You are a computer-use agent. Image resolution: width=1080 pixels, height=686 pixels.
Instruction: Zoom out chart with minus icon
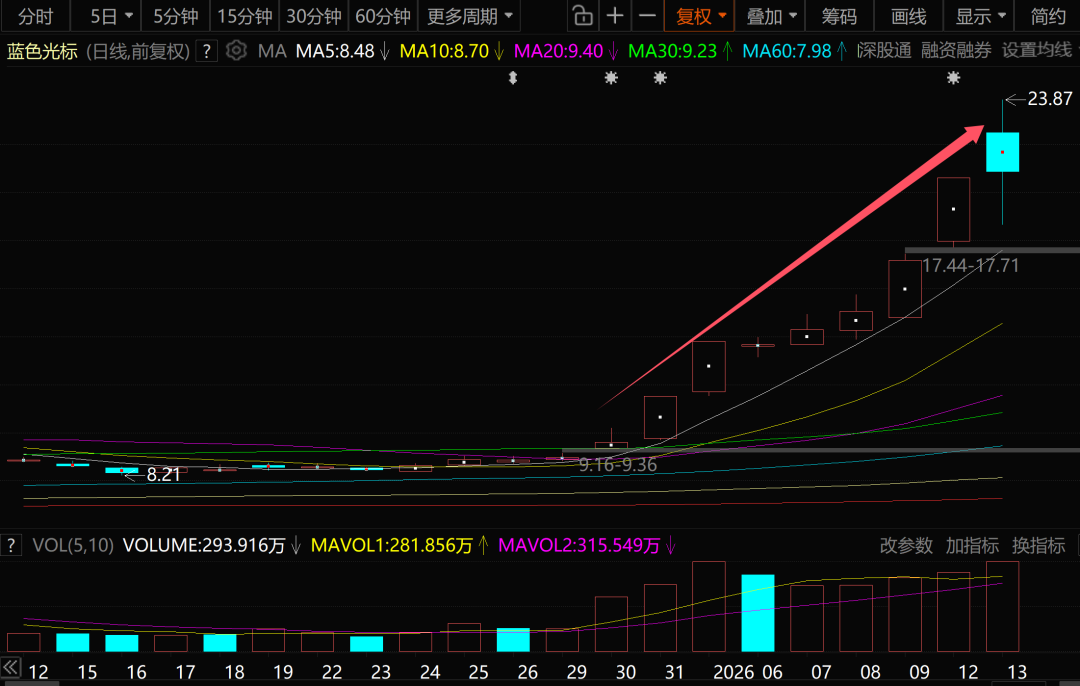point(648,16)
